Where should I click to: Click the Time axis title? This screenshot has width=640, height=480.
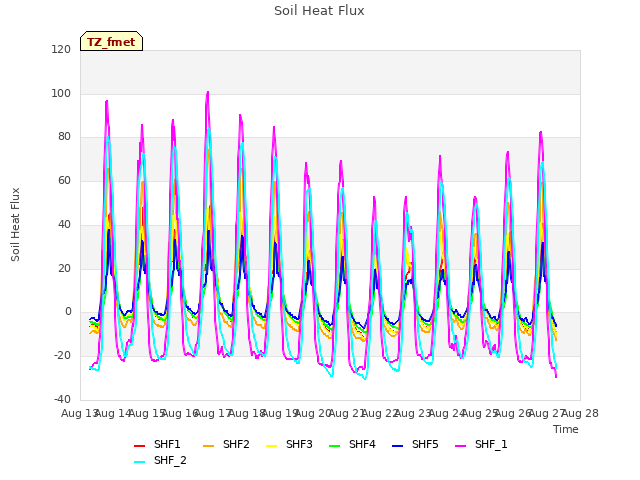pyautogui.click(x=566, y=429)
